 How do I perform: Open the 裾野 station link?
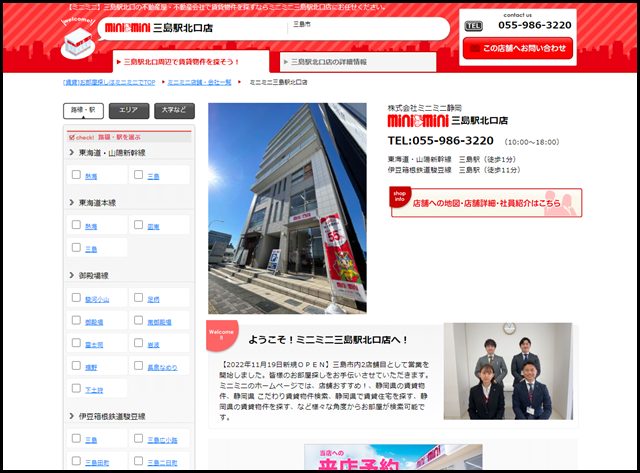click(91, 367)
